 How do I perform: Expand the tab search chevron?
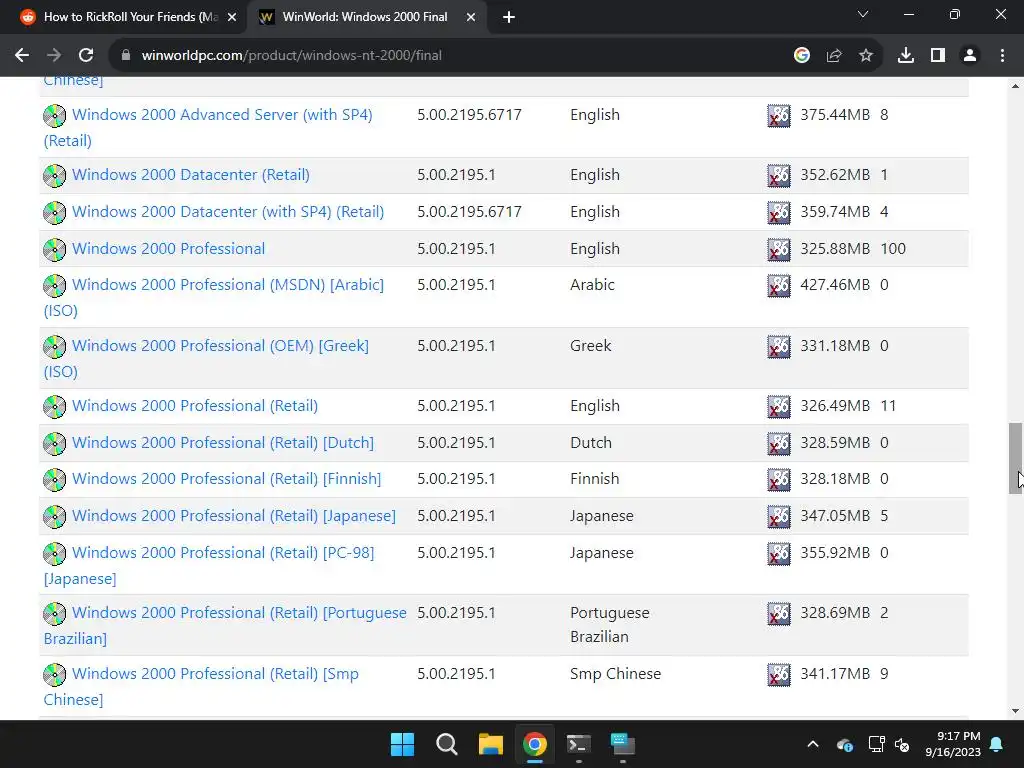[x=863, y=14]
